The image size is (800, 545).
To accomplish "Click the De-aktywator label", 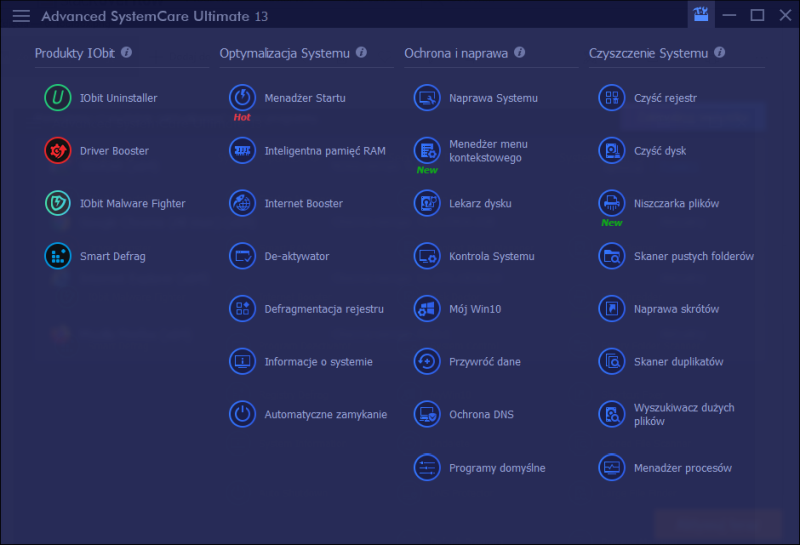I will pyautogui.click(x=296, y=256).
